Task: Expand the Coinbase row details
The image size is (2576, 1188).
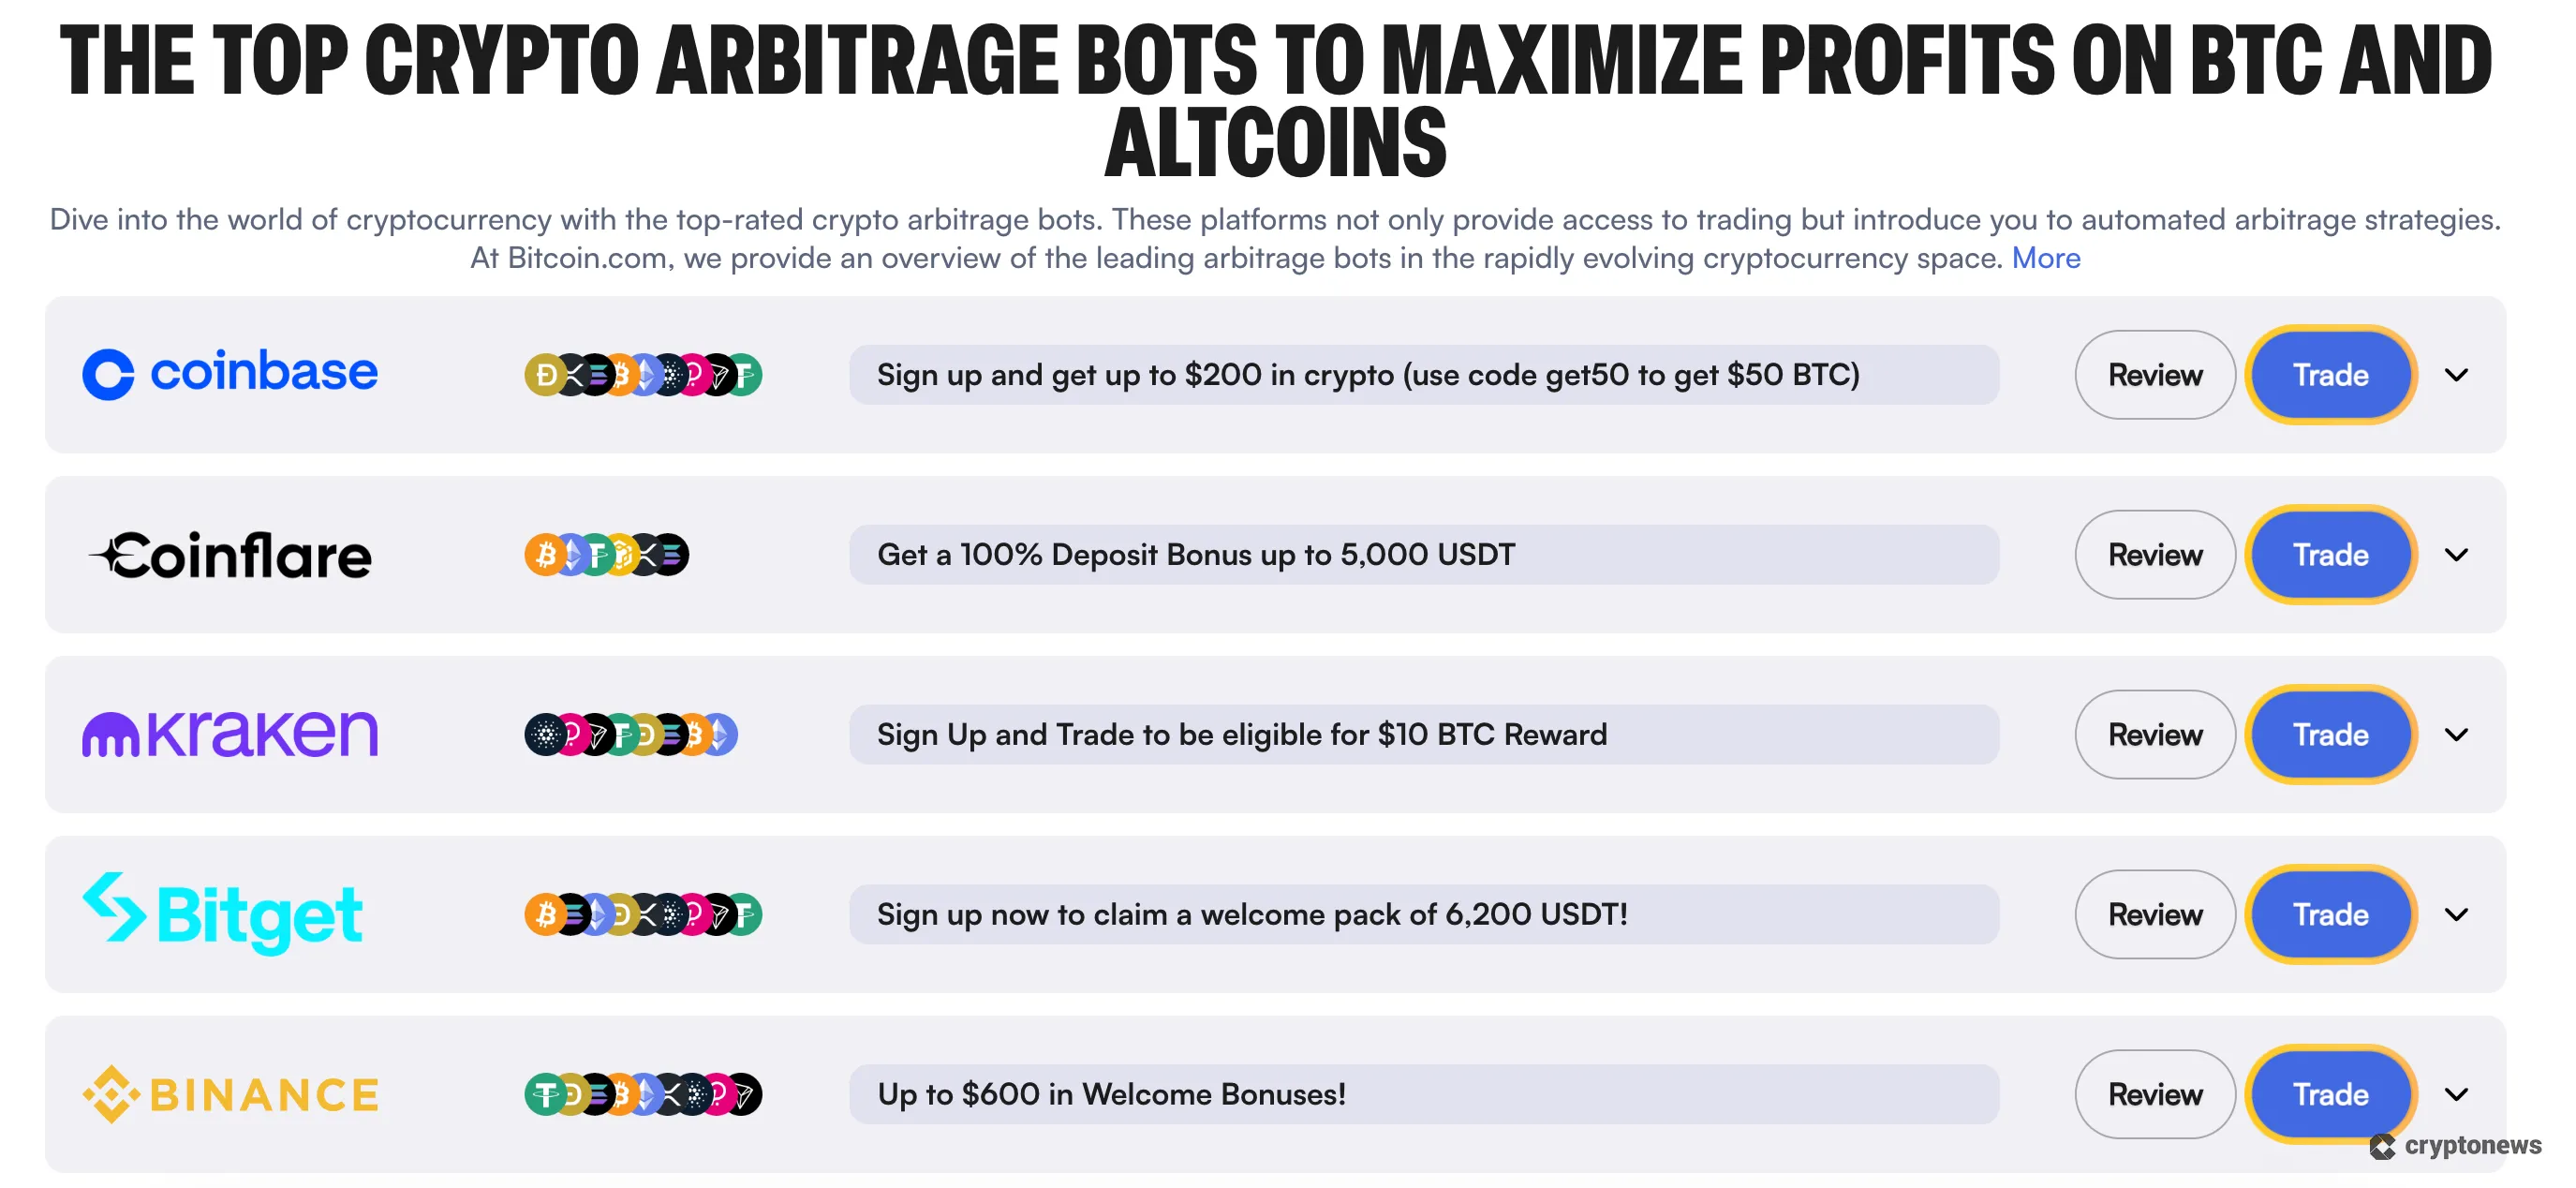Action: (2458, 375)
